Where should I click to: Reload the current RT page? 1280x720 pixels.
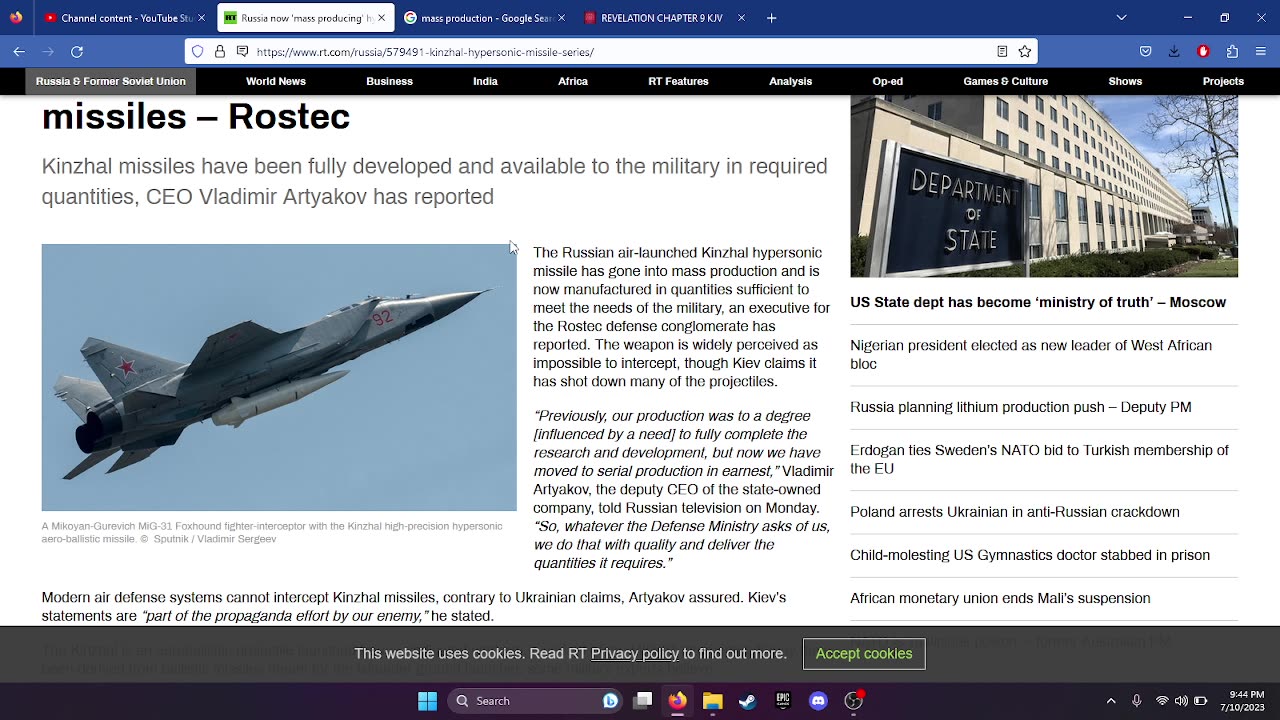pos(77,51)
